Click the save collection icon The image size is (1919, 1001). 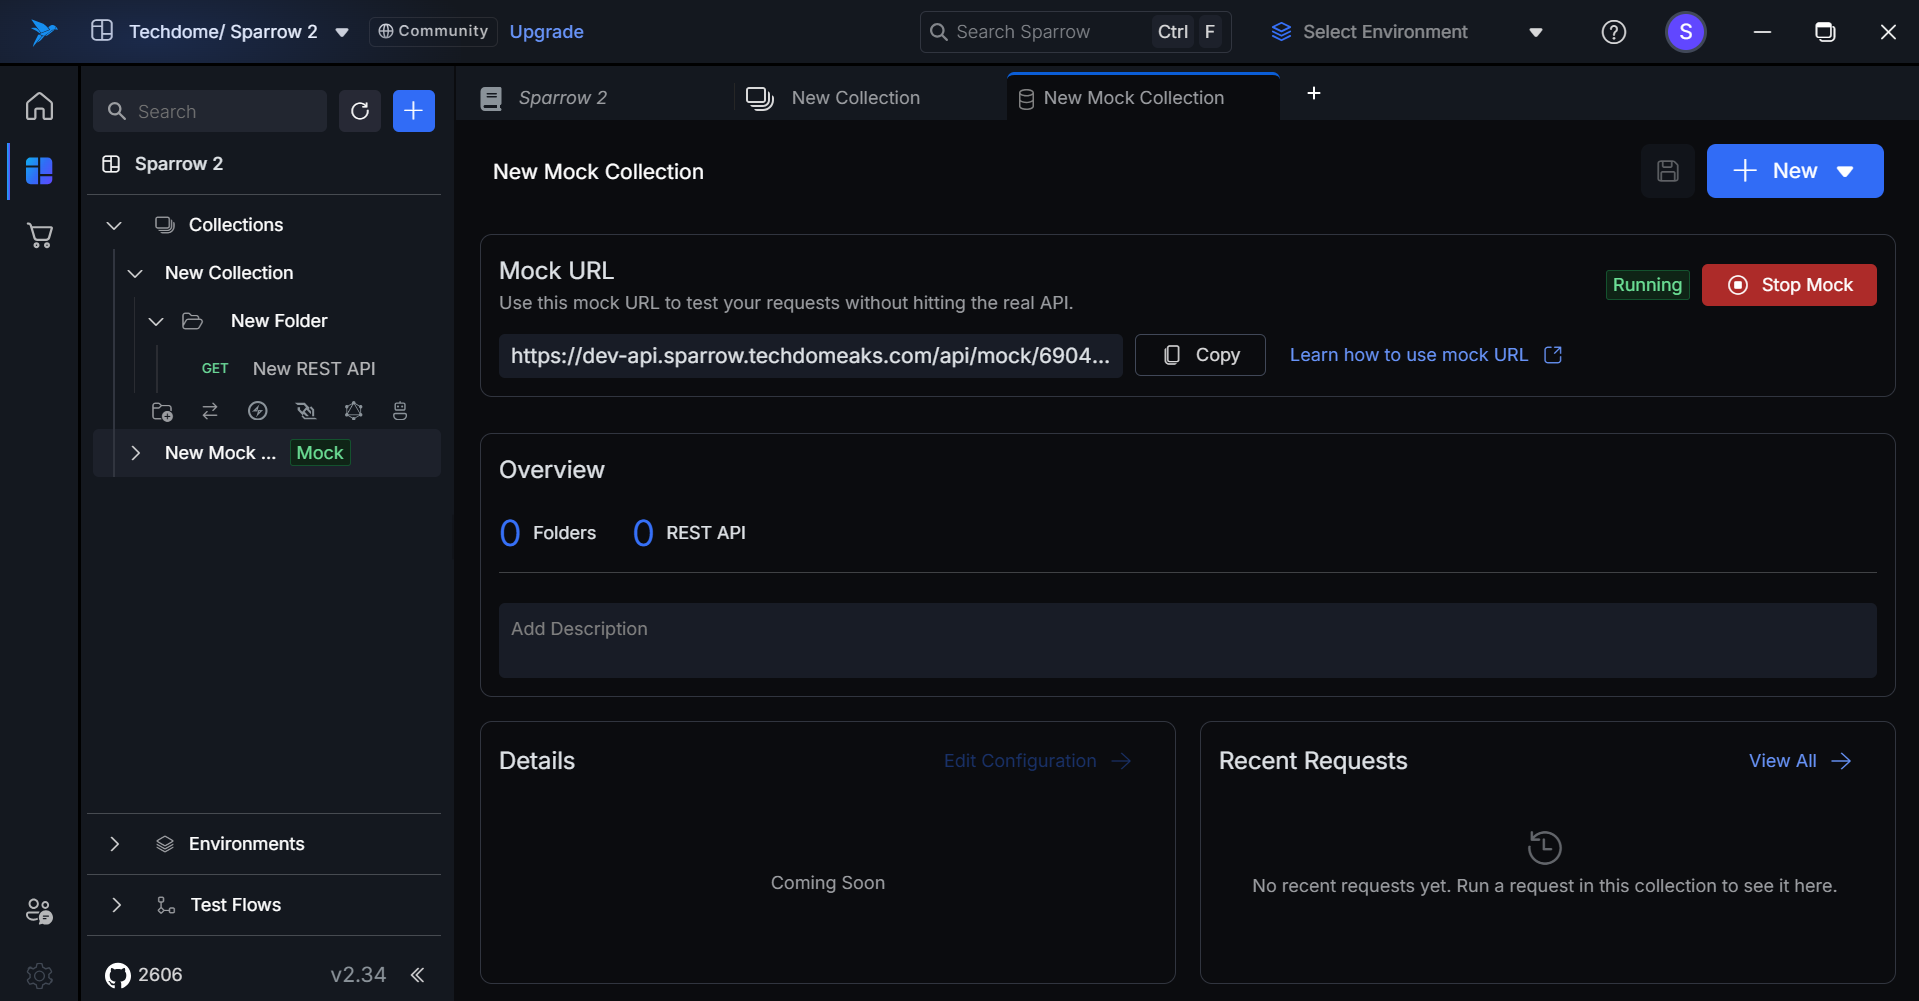point(1667,171)
